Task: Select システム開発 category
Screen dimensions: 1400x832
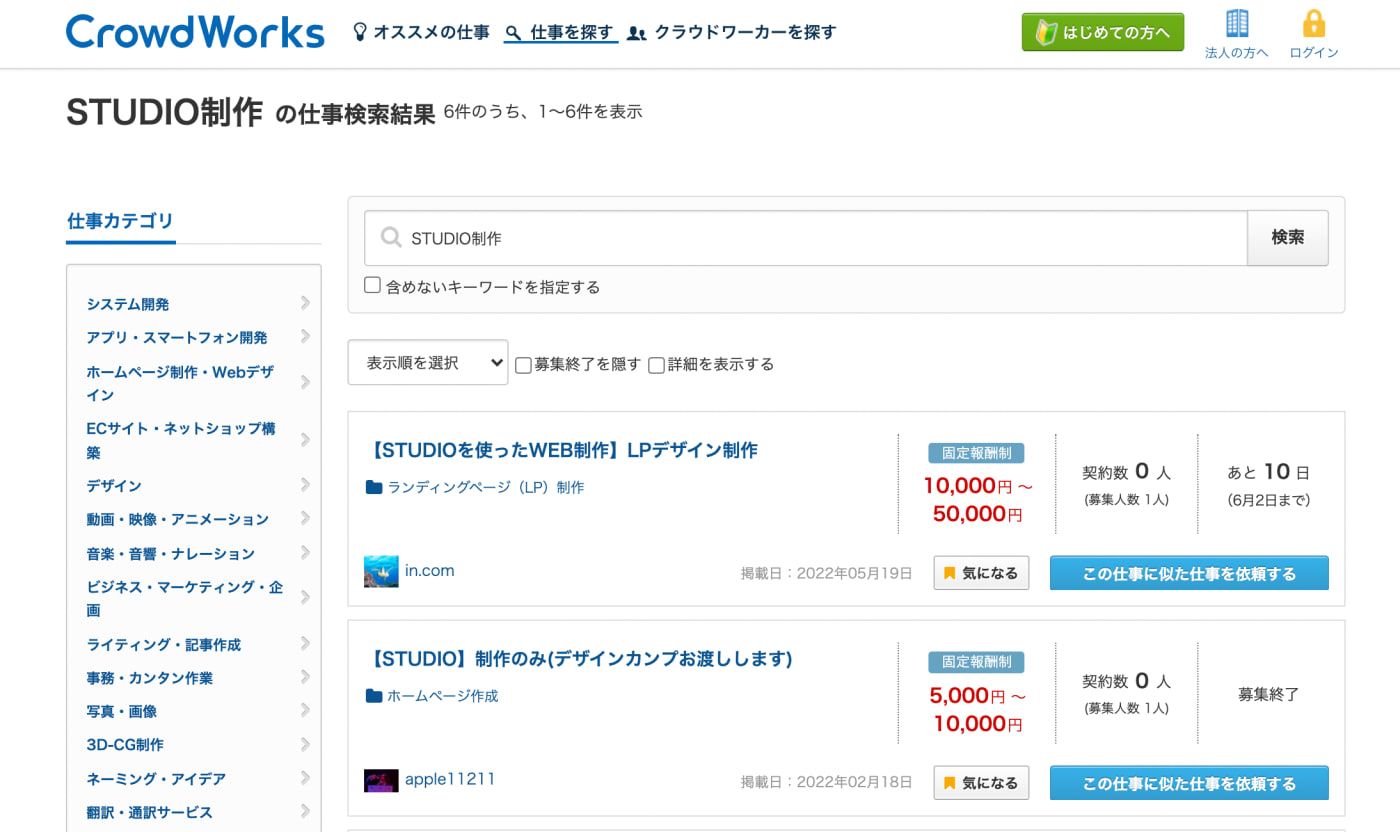Action: click(x=128, y=304)
